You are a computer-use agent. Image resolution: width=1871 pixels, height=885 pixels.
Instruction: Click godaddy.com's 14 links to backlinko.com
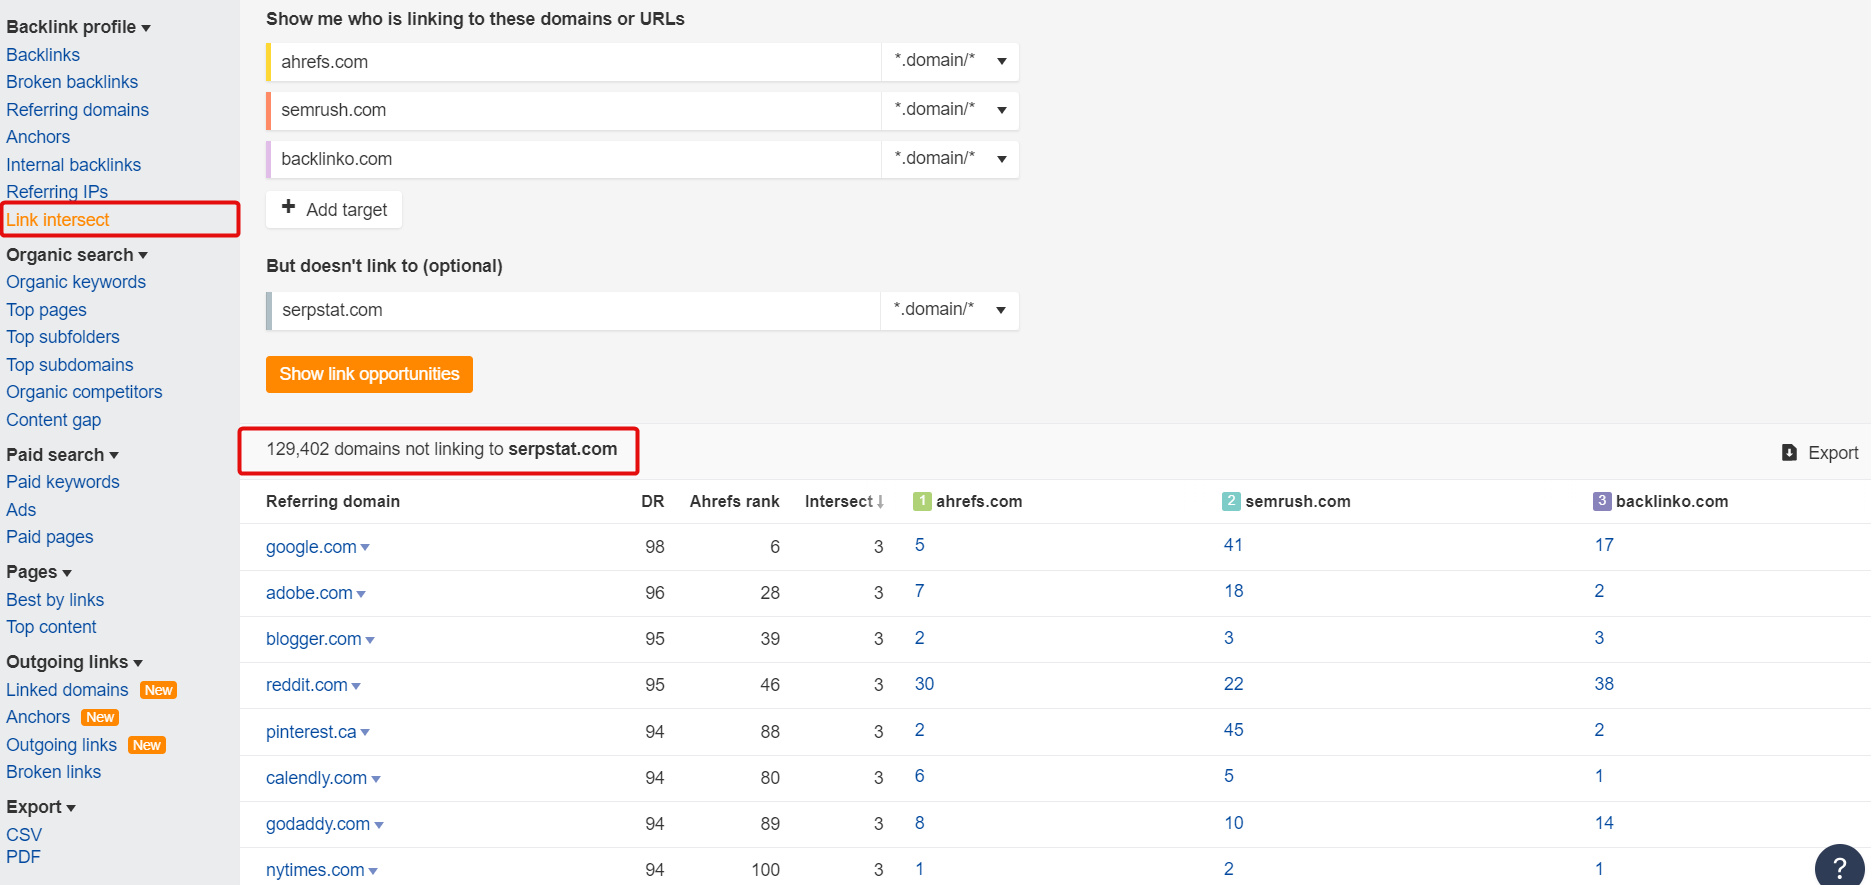(1604, 823)
